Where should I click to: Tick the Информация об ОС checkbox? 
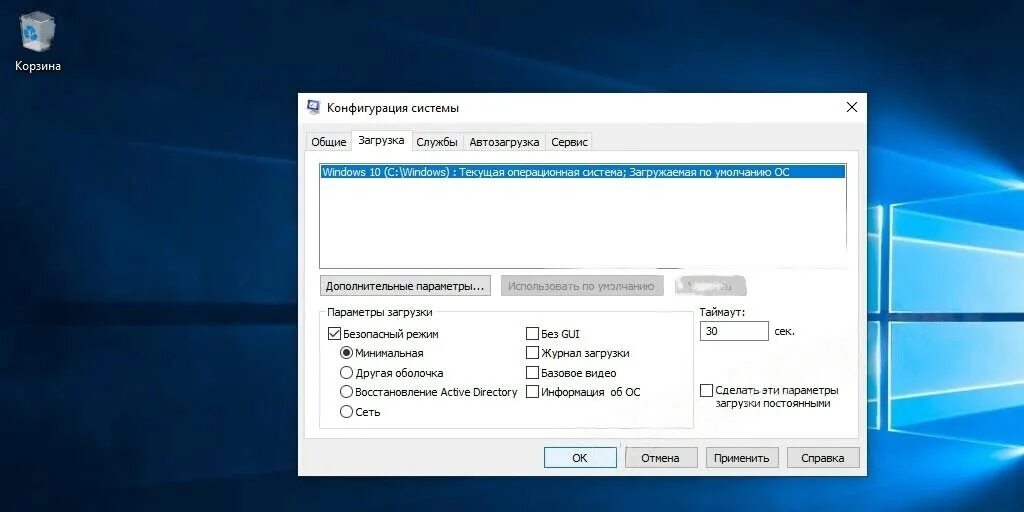[532, 392]
